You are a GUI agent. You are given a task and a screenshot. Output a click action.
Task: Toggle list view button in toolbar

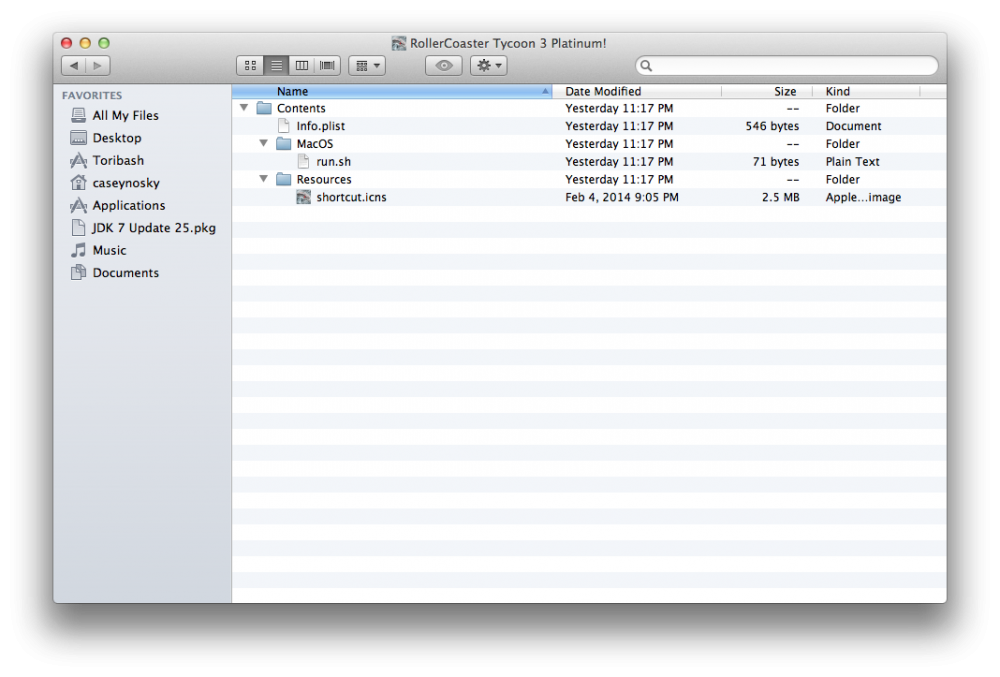276,66
